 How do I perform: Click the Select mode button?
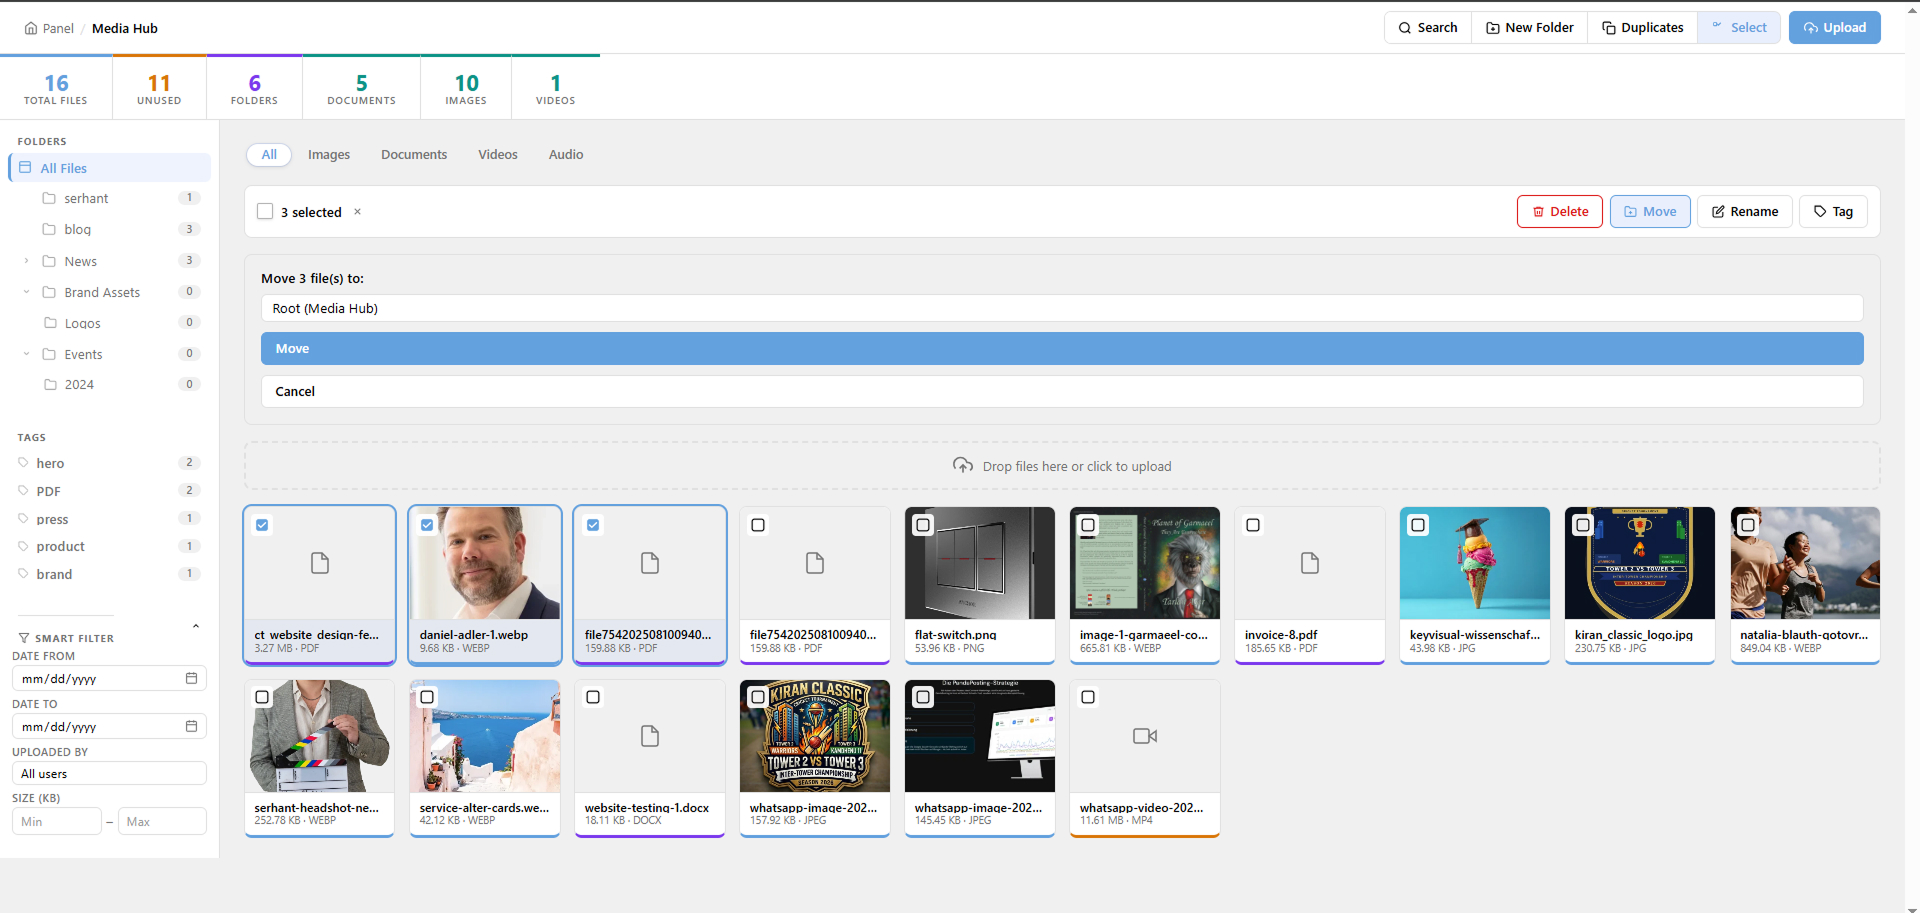(x=1739, y=28)
